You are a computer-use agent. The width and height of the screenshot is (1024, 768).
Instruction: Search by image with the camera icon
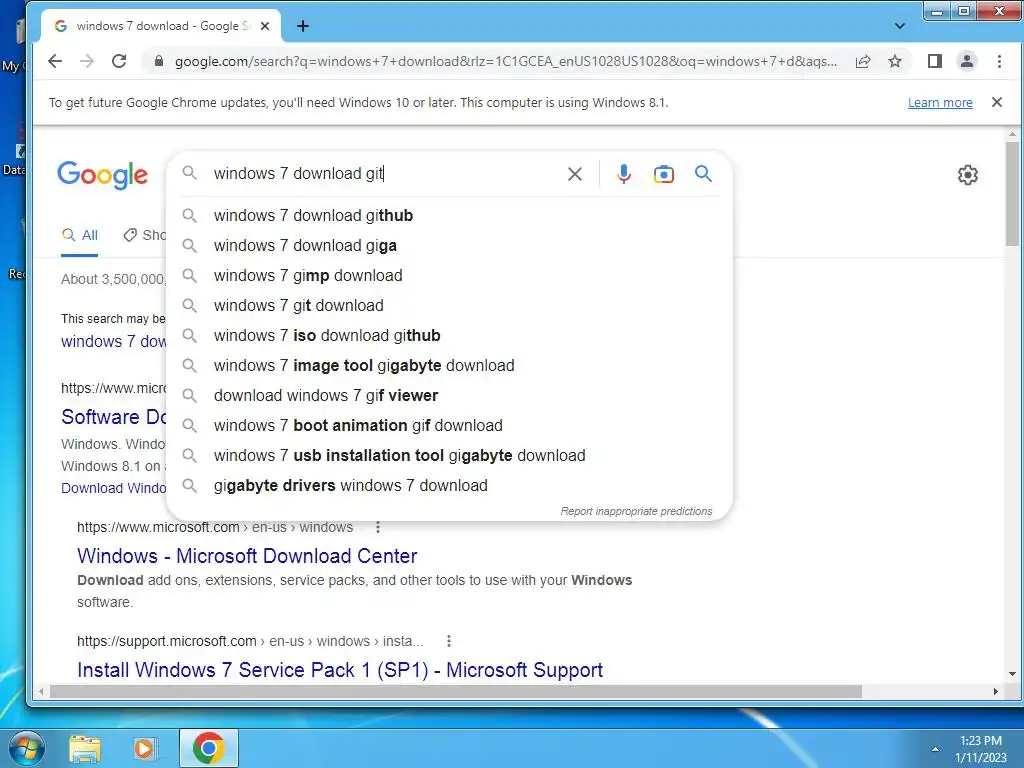664,174
